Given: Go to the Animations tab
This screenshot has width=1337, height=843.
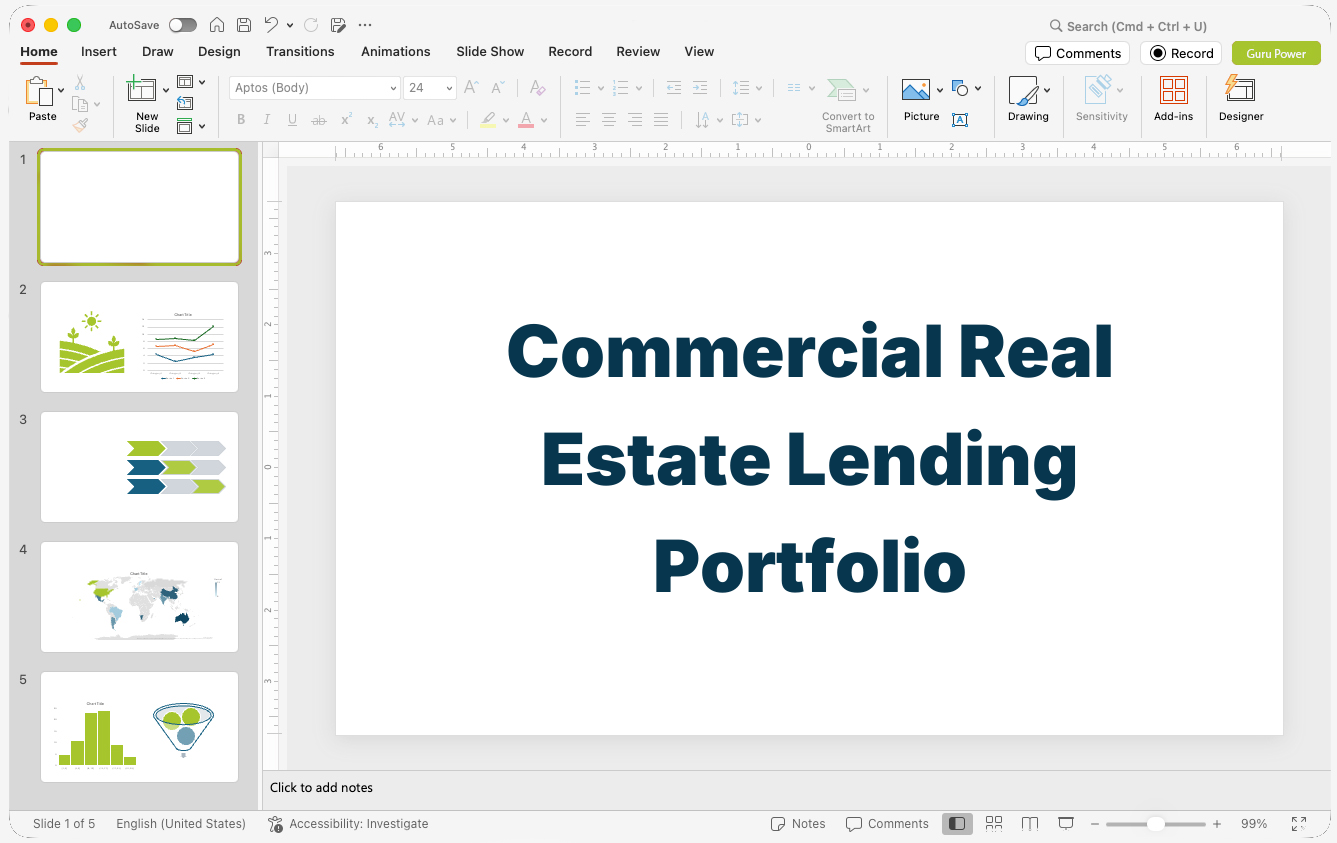Looking at the screenshot, I should [x=396, y=52].
